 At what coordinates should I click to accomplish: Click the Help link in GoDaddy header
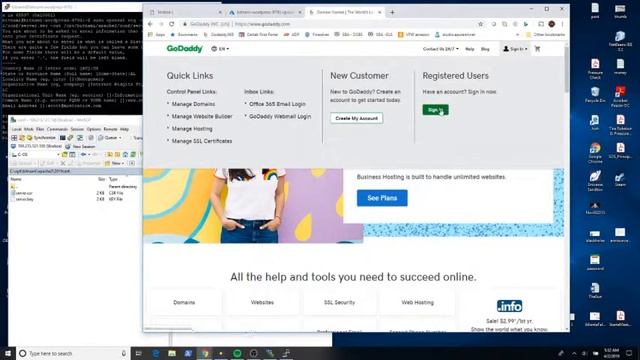tap(470, 49)
